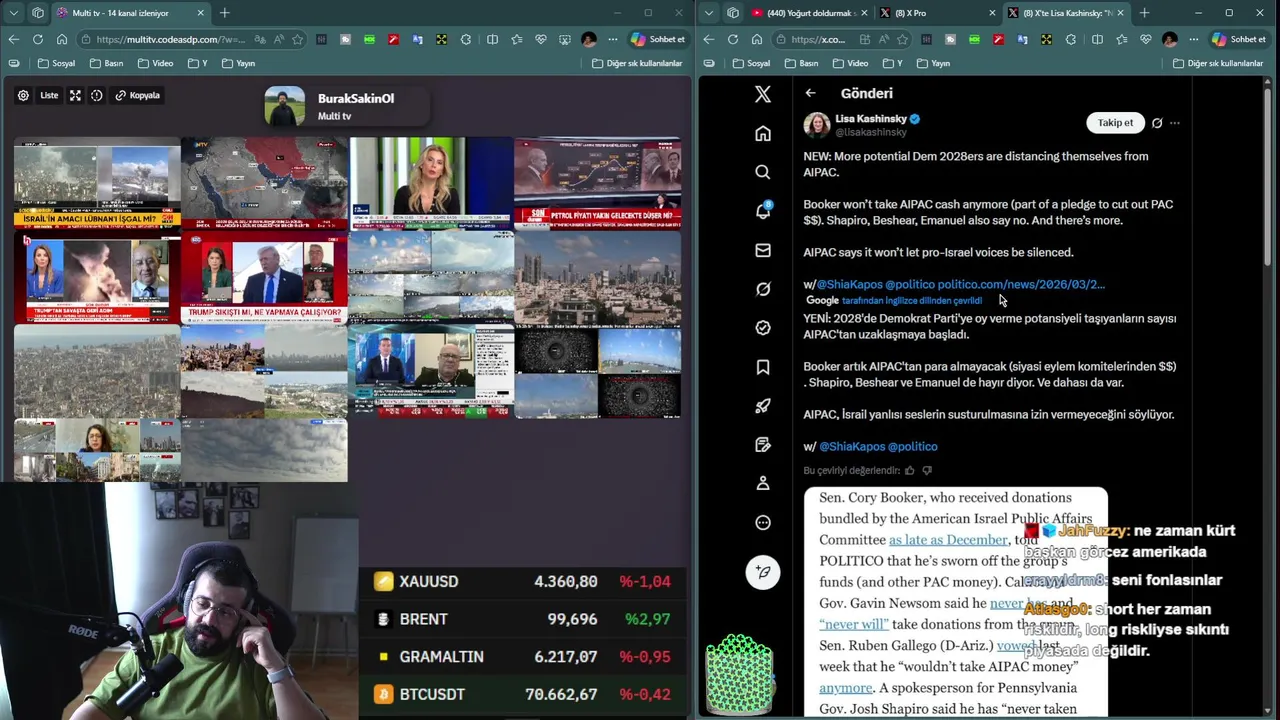Go back using arrow beside Gönderi

pyautogui.click(x=811, y=93)
